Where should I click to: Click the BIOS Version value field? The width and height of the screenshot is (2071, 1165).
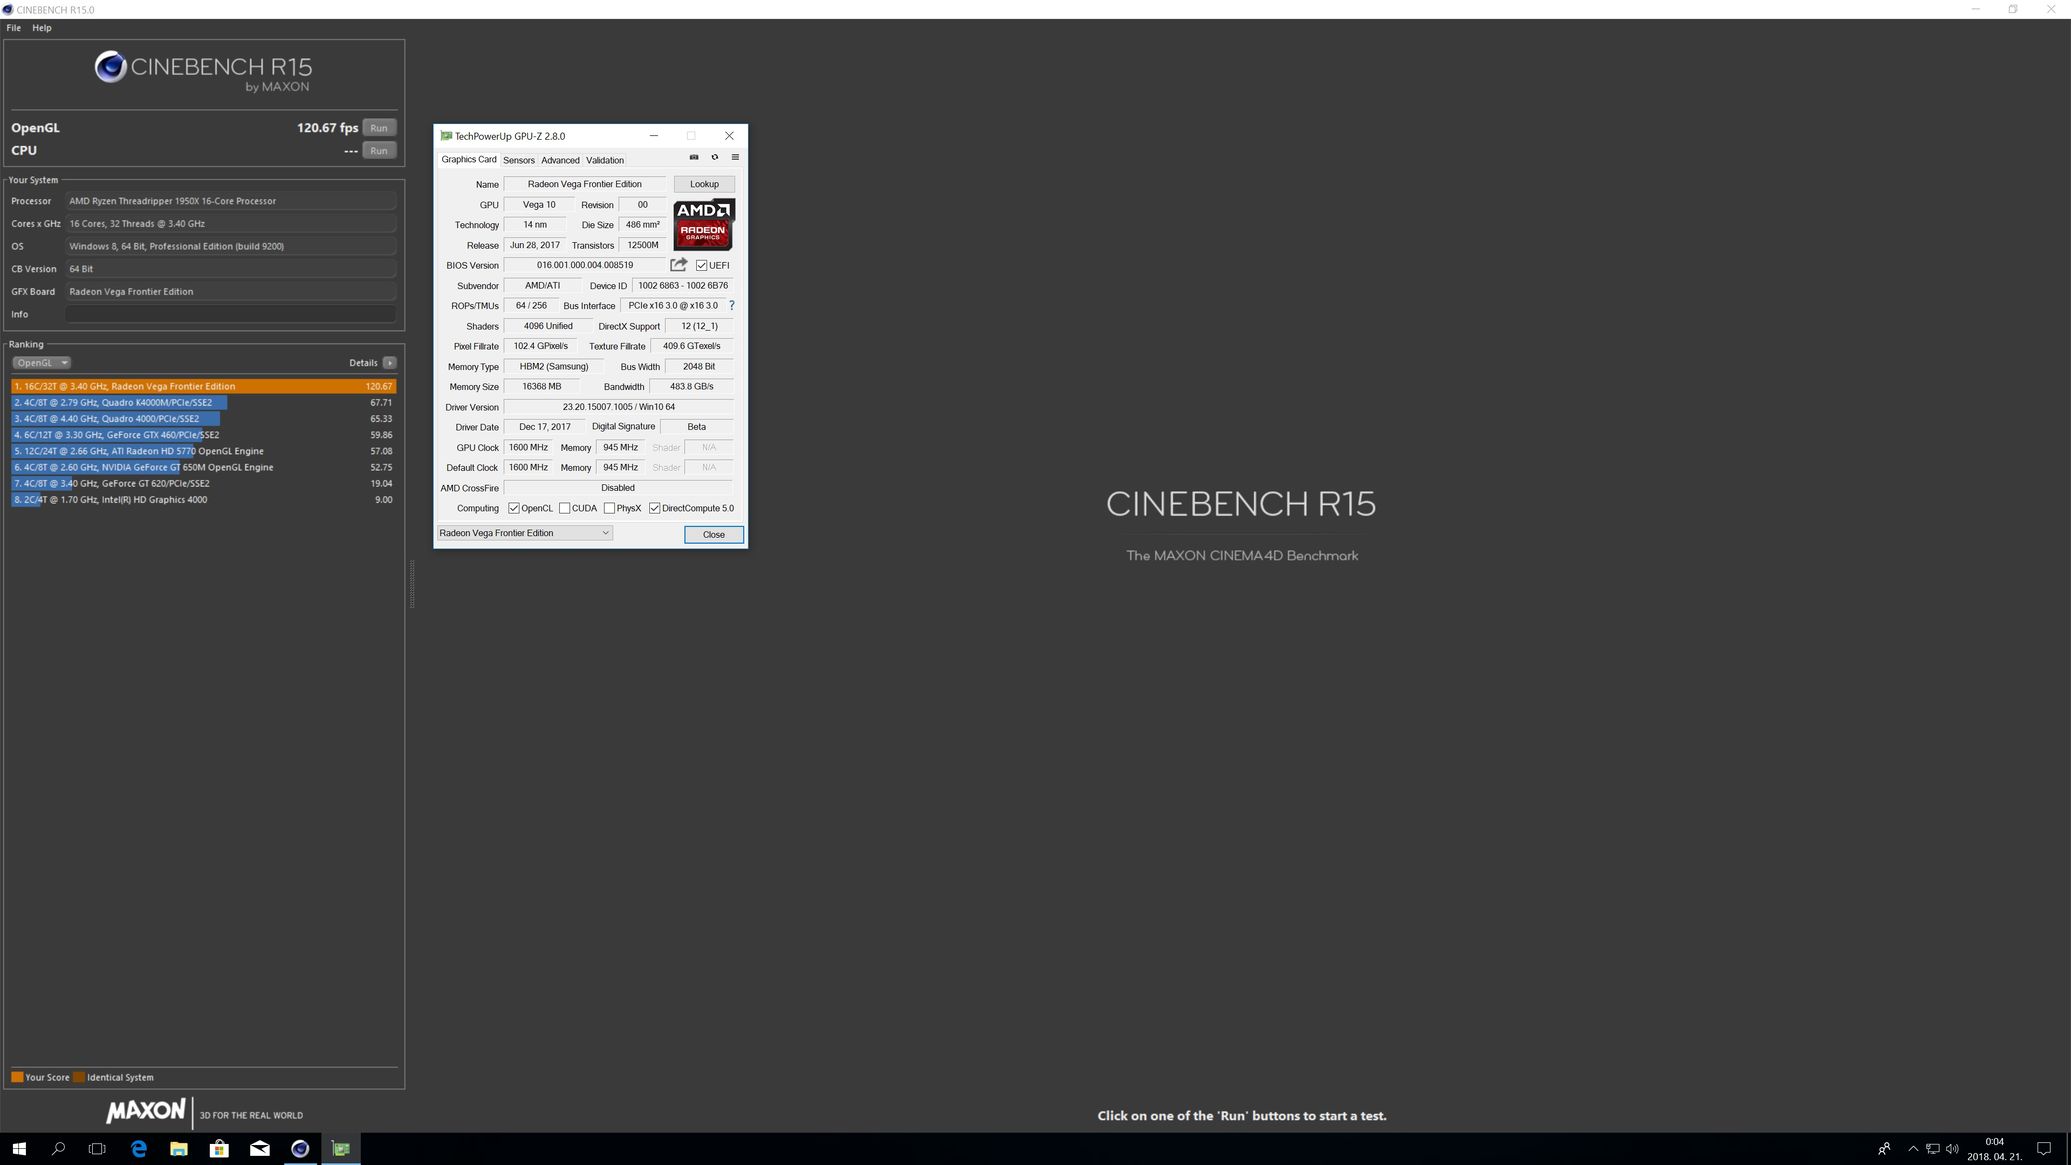[x=585, y=265]
